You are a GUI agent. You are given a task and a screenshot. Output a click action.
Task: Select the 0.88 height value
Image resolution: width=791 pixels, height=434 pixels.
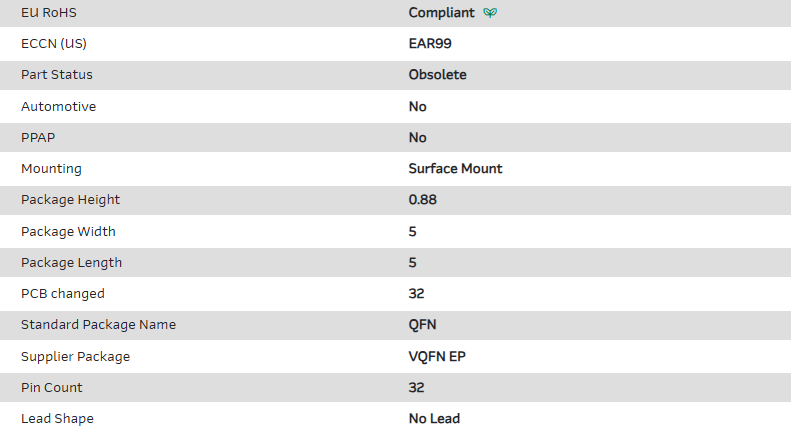point(423,200)
